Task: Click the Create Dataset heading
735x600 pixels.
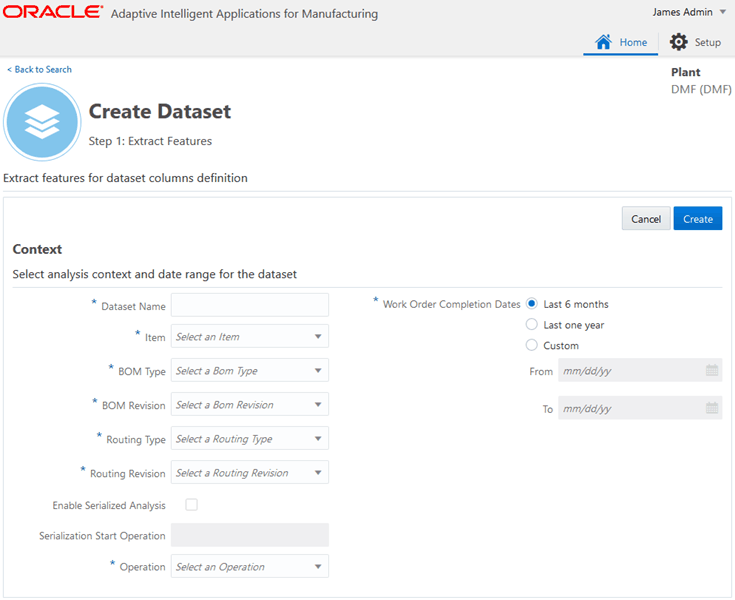Action: 160,112
